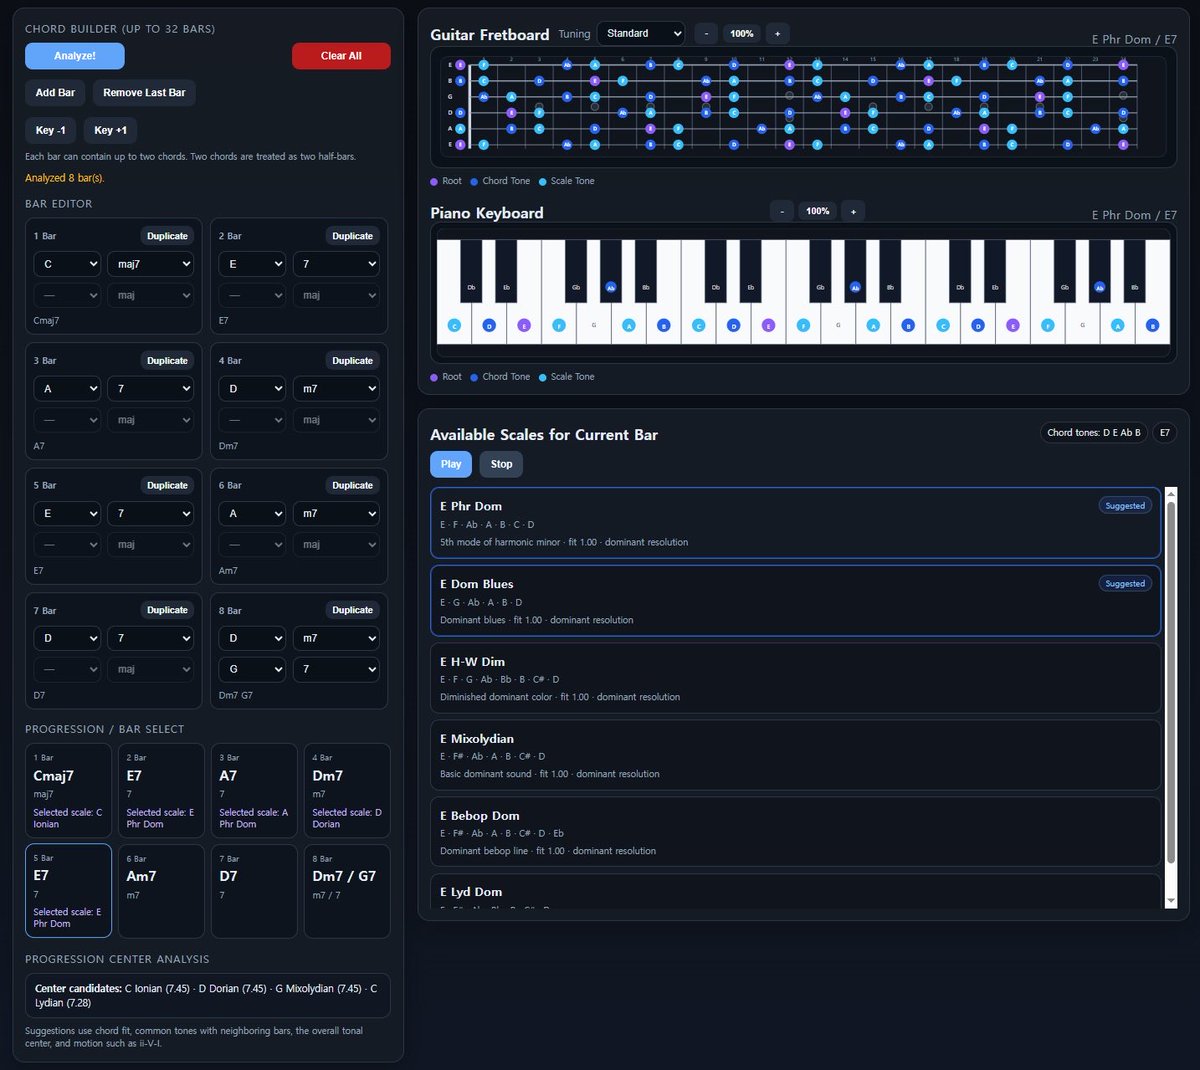Open Bar 1 chord quality dropdown (maj7)

point(150,264)
